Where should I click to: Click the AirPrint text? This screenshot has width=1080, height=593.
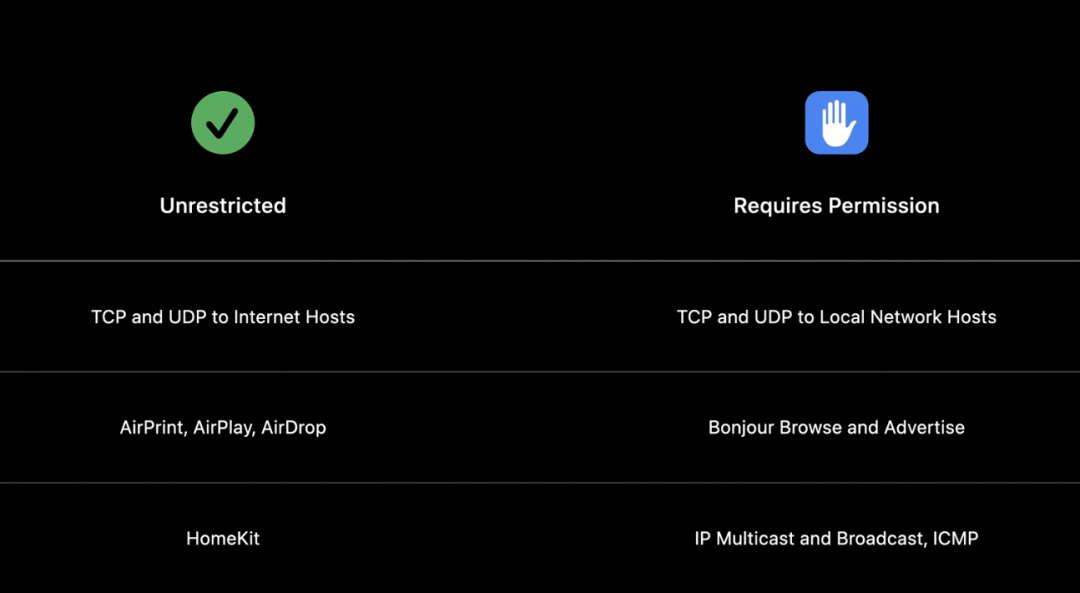(153, 428)
